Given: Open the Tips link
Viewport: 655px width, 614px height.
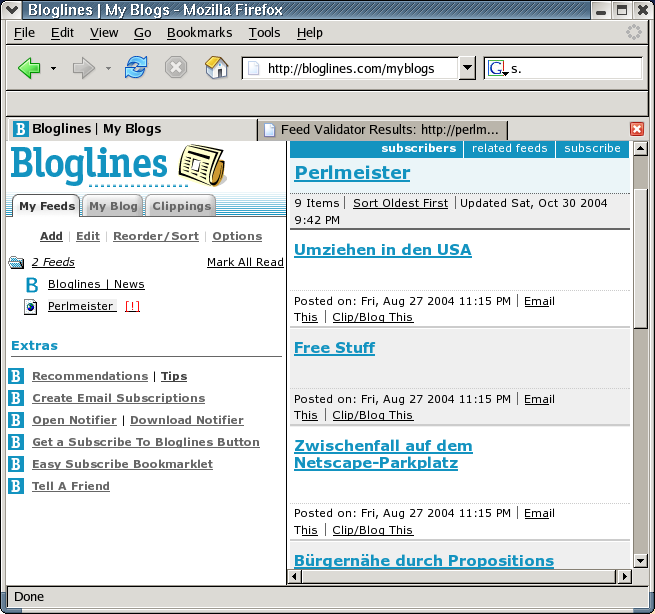Looking at the screenshot, I should (x=174, y=376).
